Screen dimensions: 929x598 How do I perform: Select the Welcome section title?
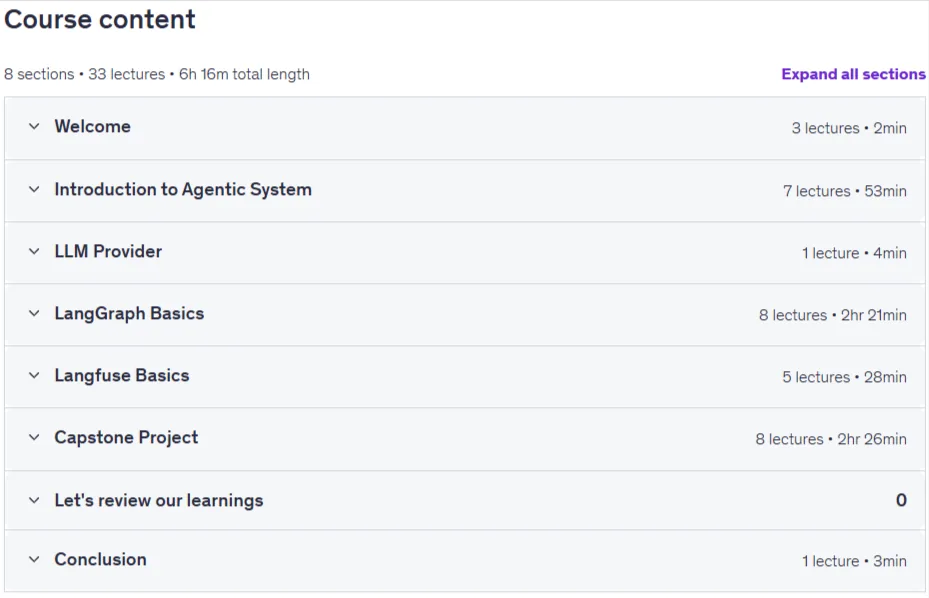click(x=92, y=126)
